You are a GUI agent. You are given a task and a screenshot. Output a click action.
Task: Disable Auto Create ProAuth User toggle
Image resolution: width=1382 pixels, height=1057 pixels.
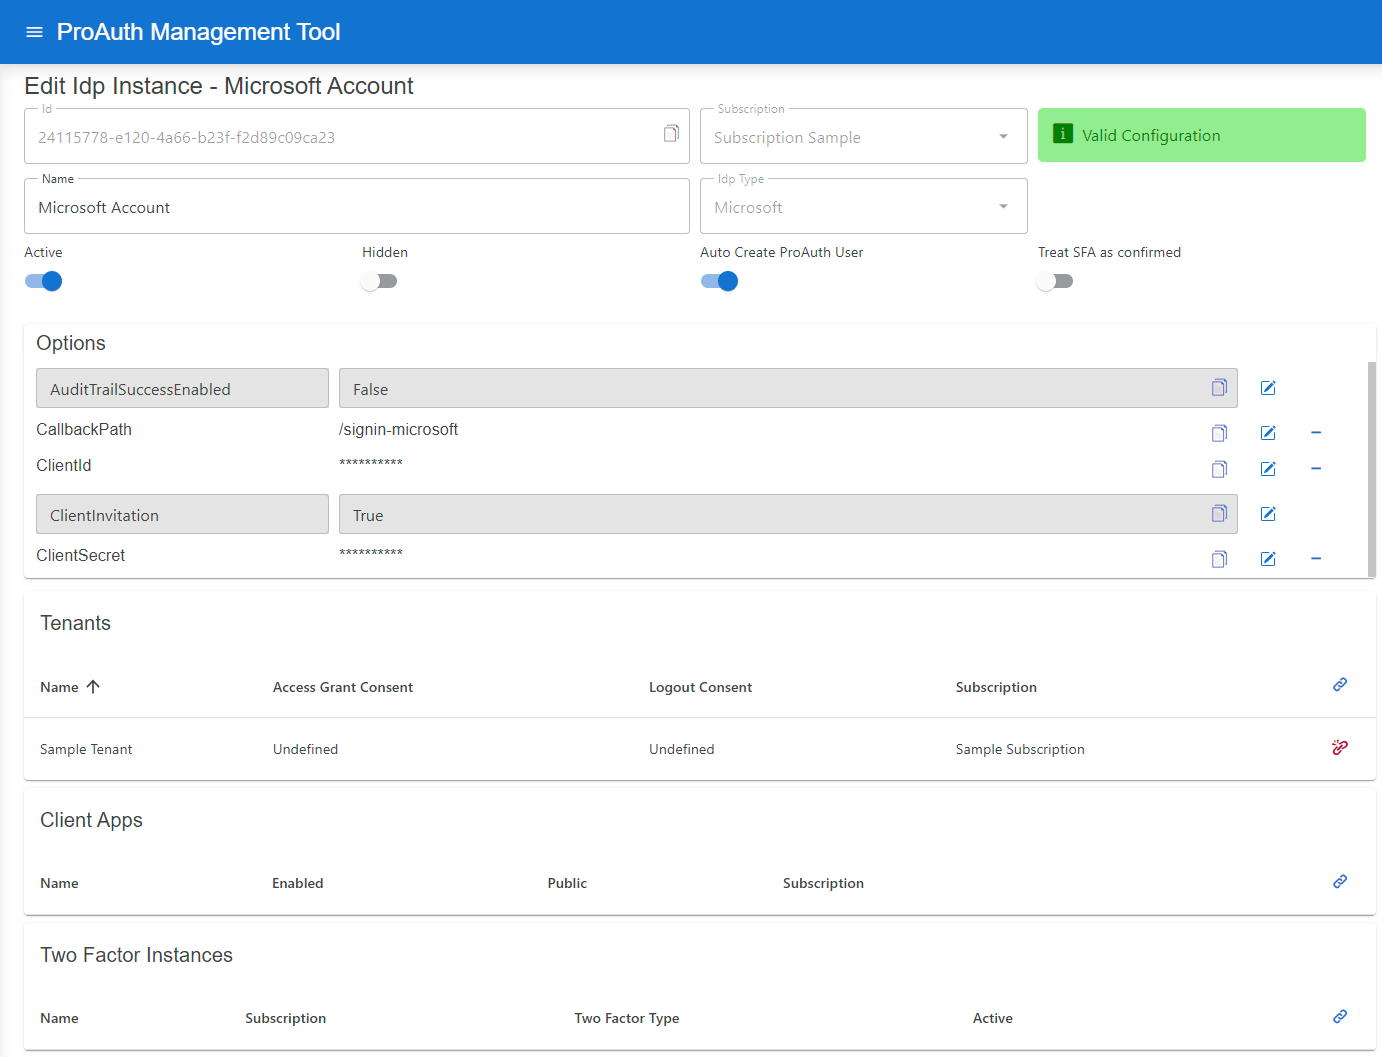tap(720, 281)
